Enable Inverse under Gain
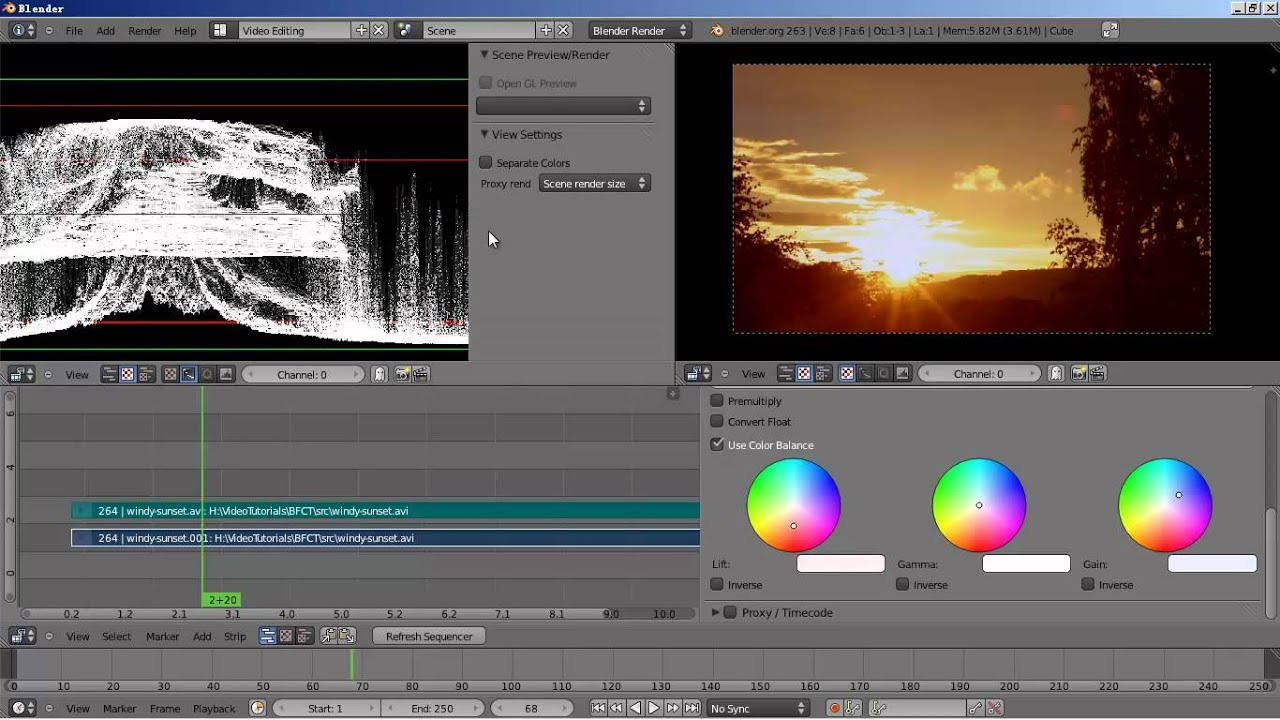This screenshot has height=720, width=1280. pyautogui.click(x=1088, y=584)
